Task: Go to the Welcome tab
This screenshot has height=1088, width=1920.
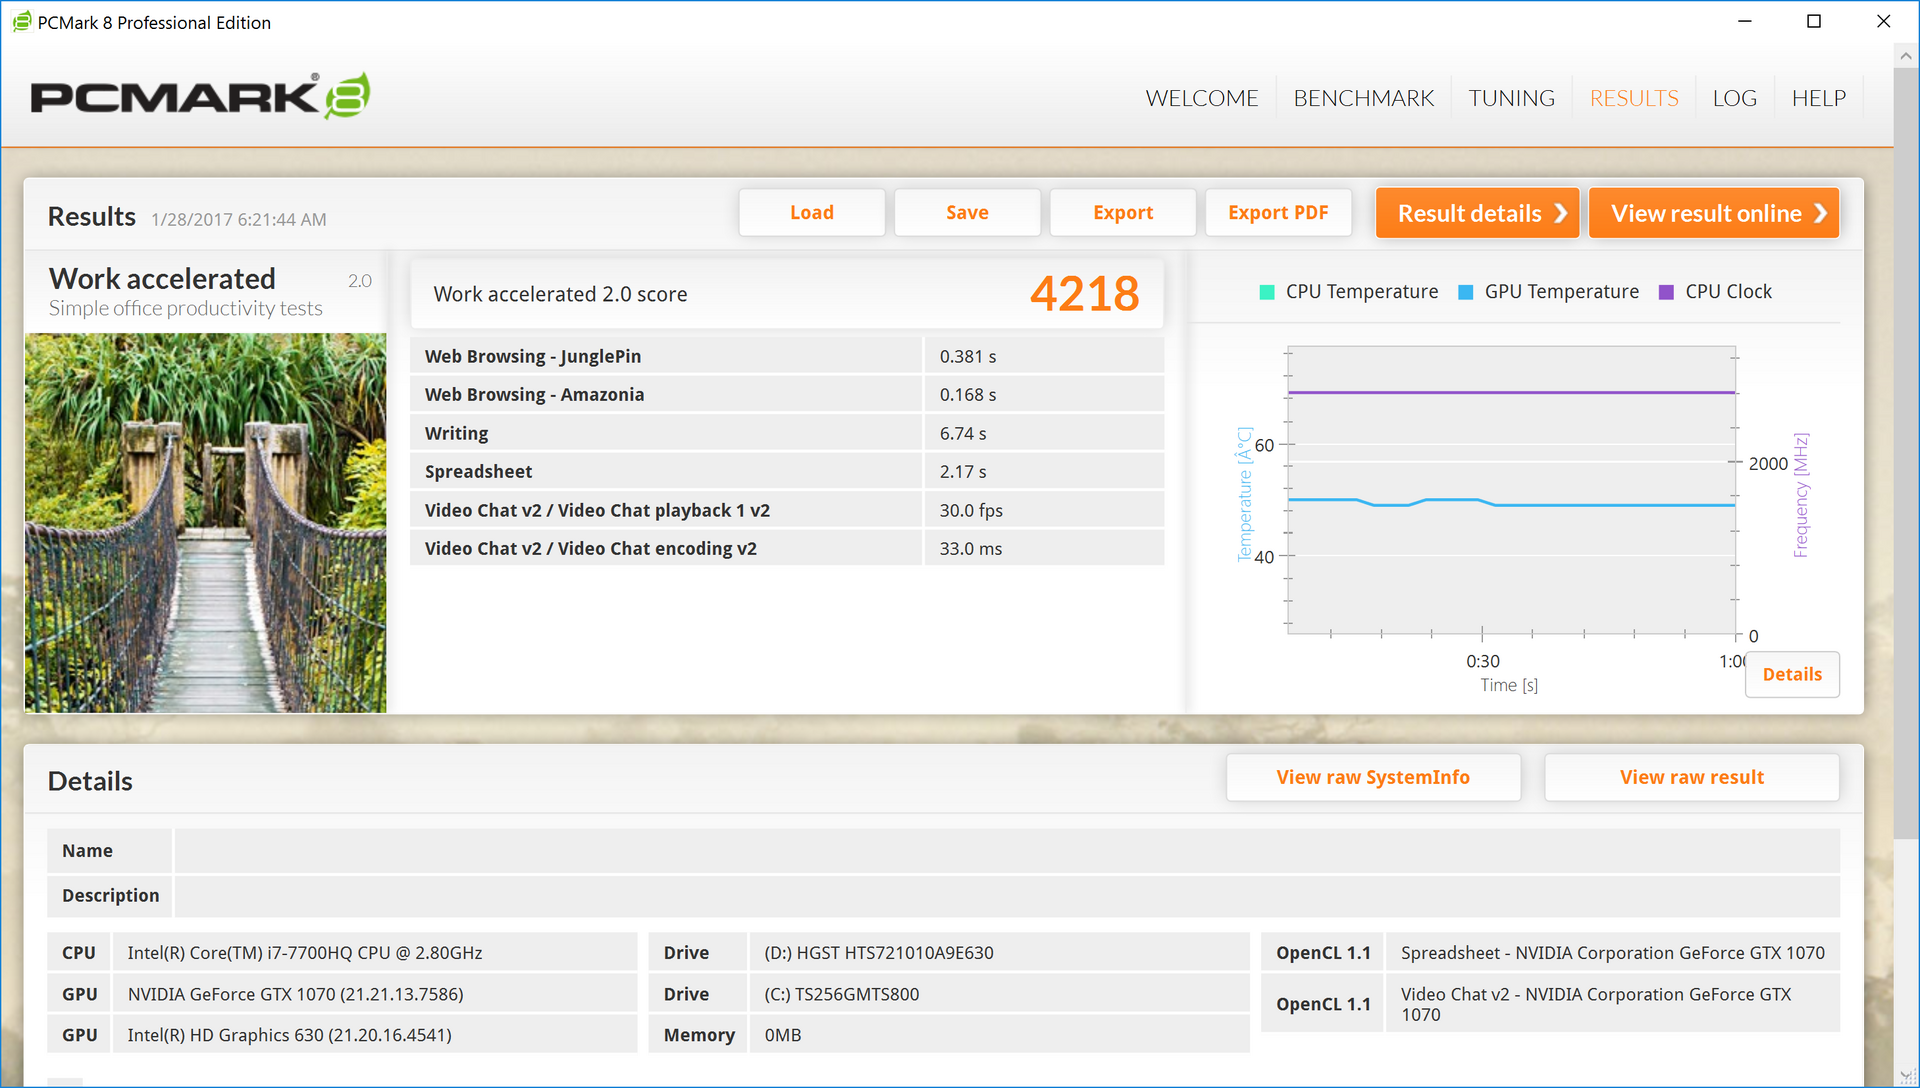Action: point(1201,98)
